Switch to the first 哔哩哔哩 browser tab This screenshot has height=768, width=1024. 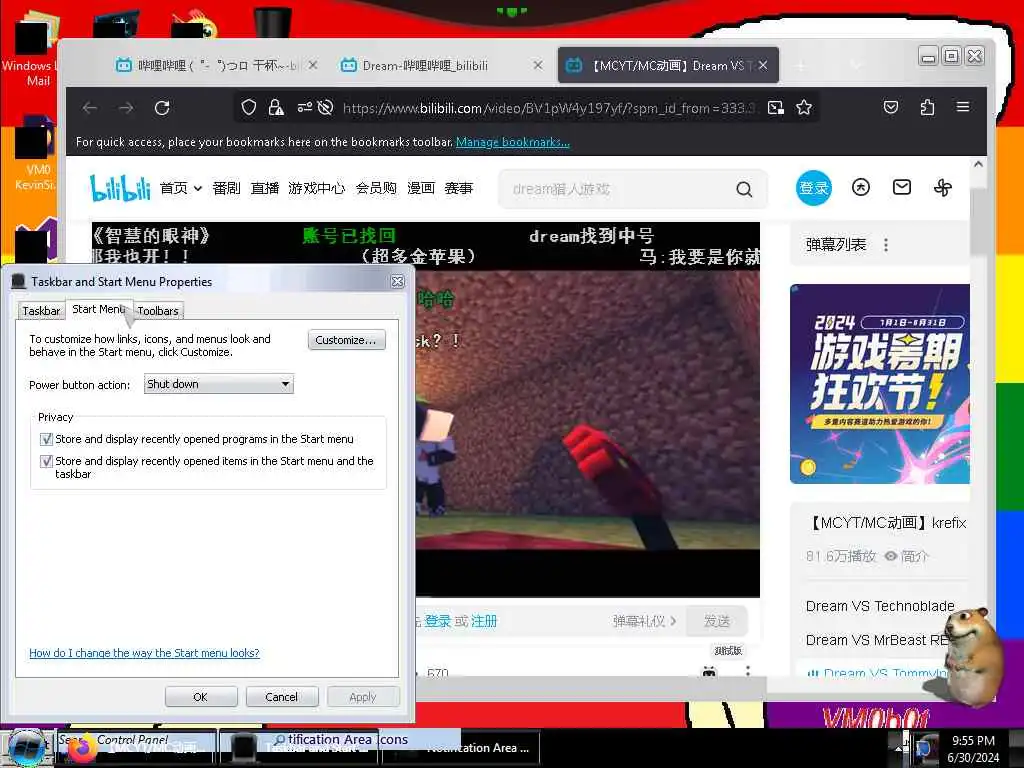pyautogui.click(x=216, y=65)
